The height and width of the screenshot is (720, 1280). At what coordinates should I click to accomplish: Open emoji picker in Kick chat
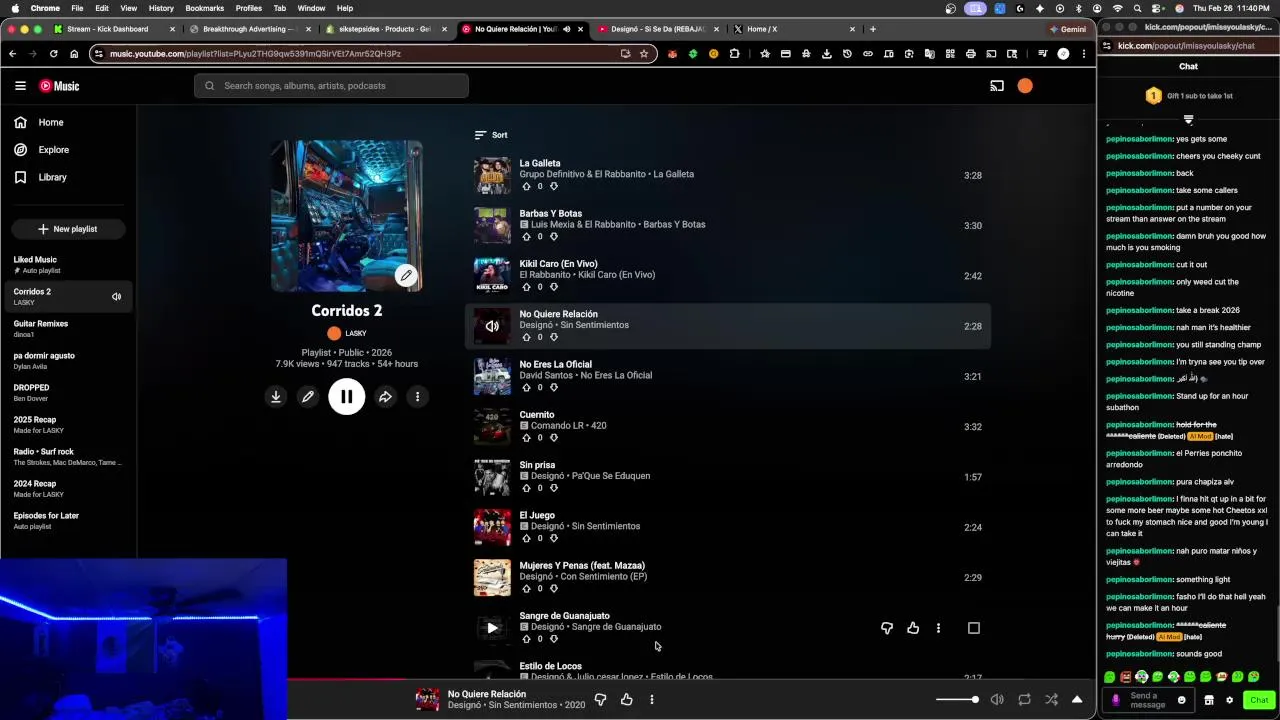click(1181, 700)
